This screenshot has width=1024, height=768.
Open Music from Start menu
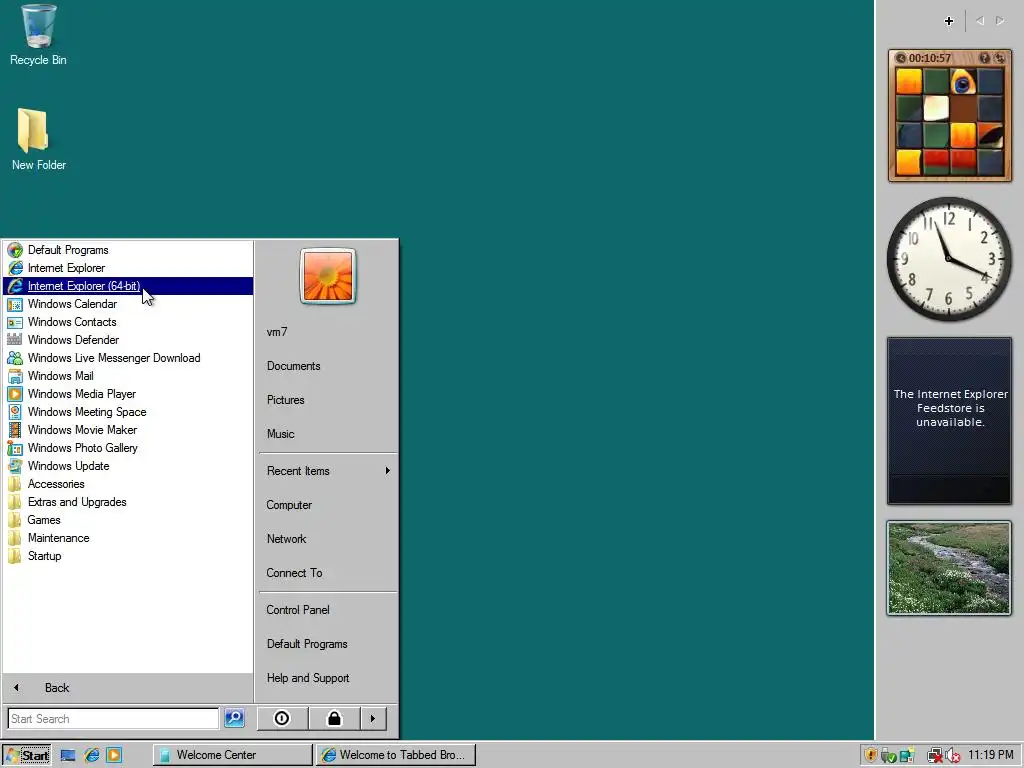pyautogui.click(x=327, y=434)
